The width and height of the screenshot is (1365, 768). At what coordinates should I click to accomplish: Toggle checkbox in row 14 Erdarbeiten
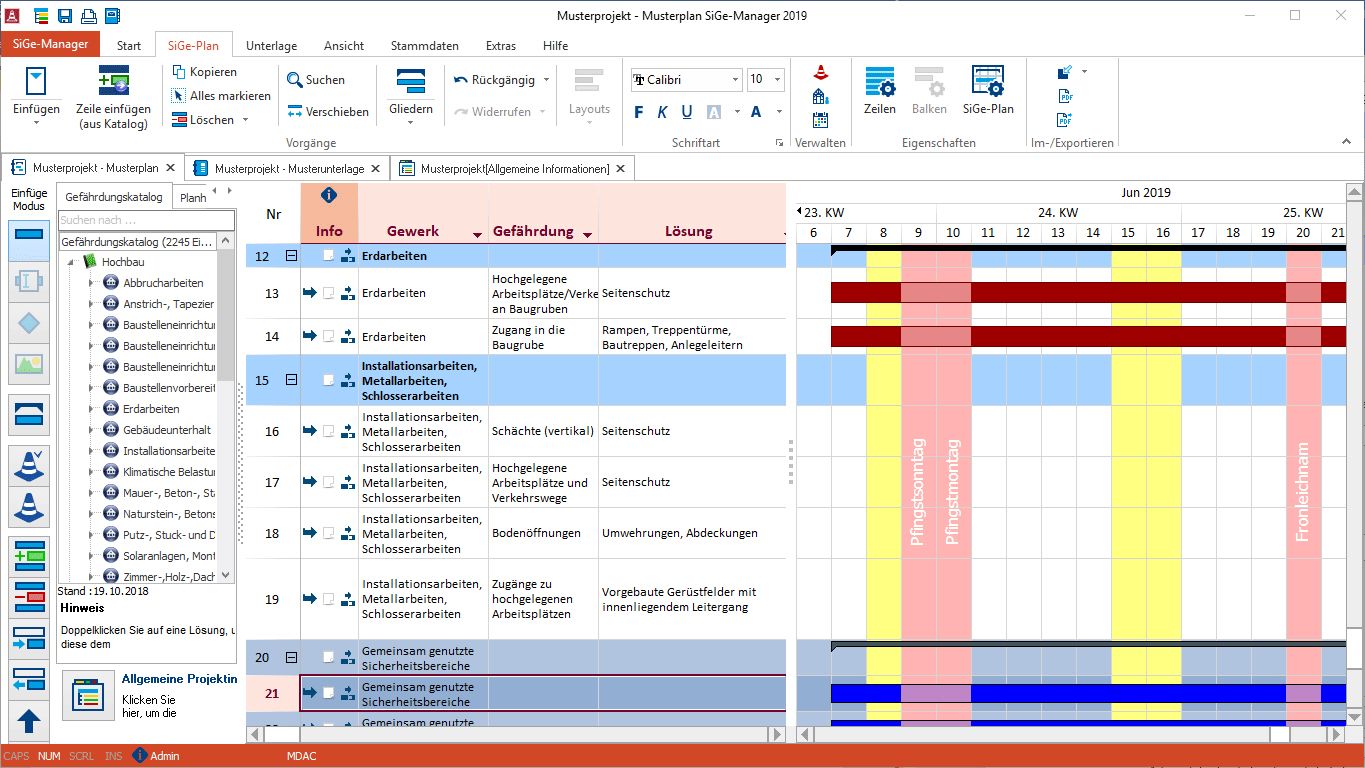click(x=328, y=336)
